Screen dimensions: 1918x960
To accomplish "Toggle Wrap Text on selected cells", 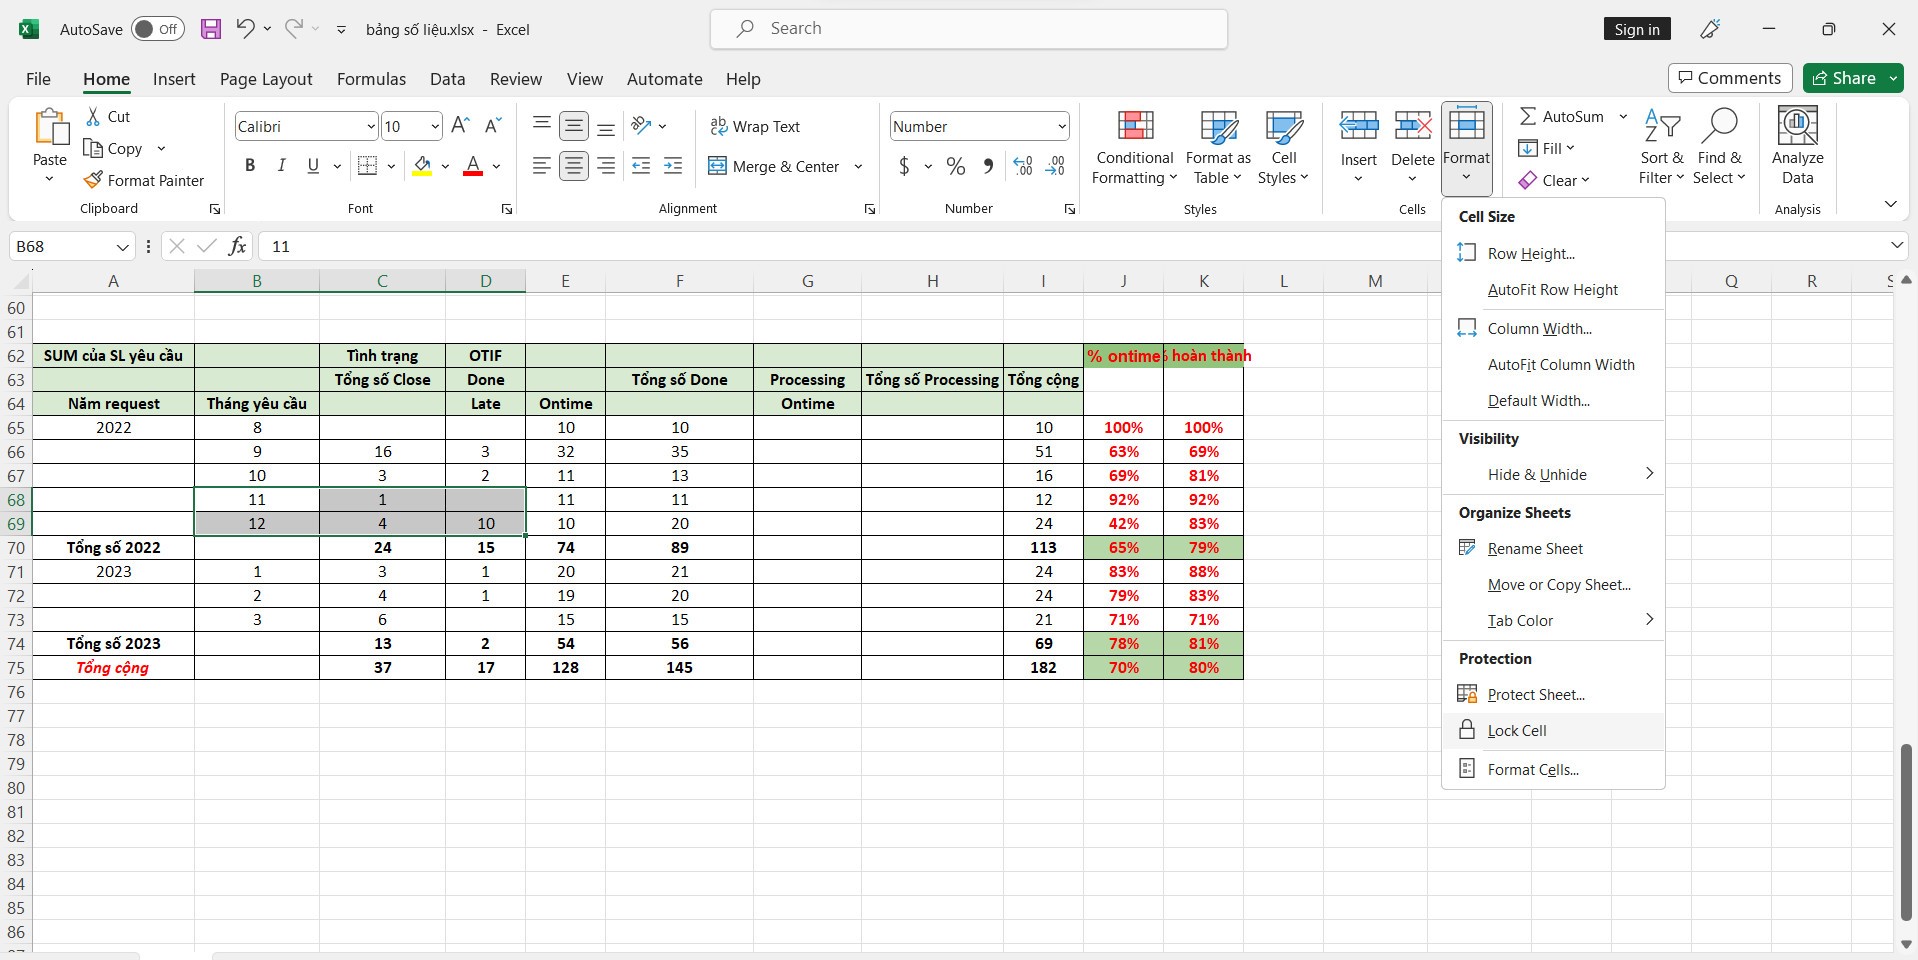I will pos(756,126).
